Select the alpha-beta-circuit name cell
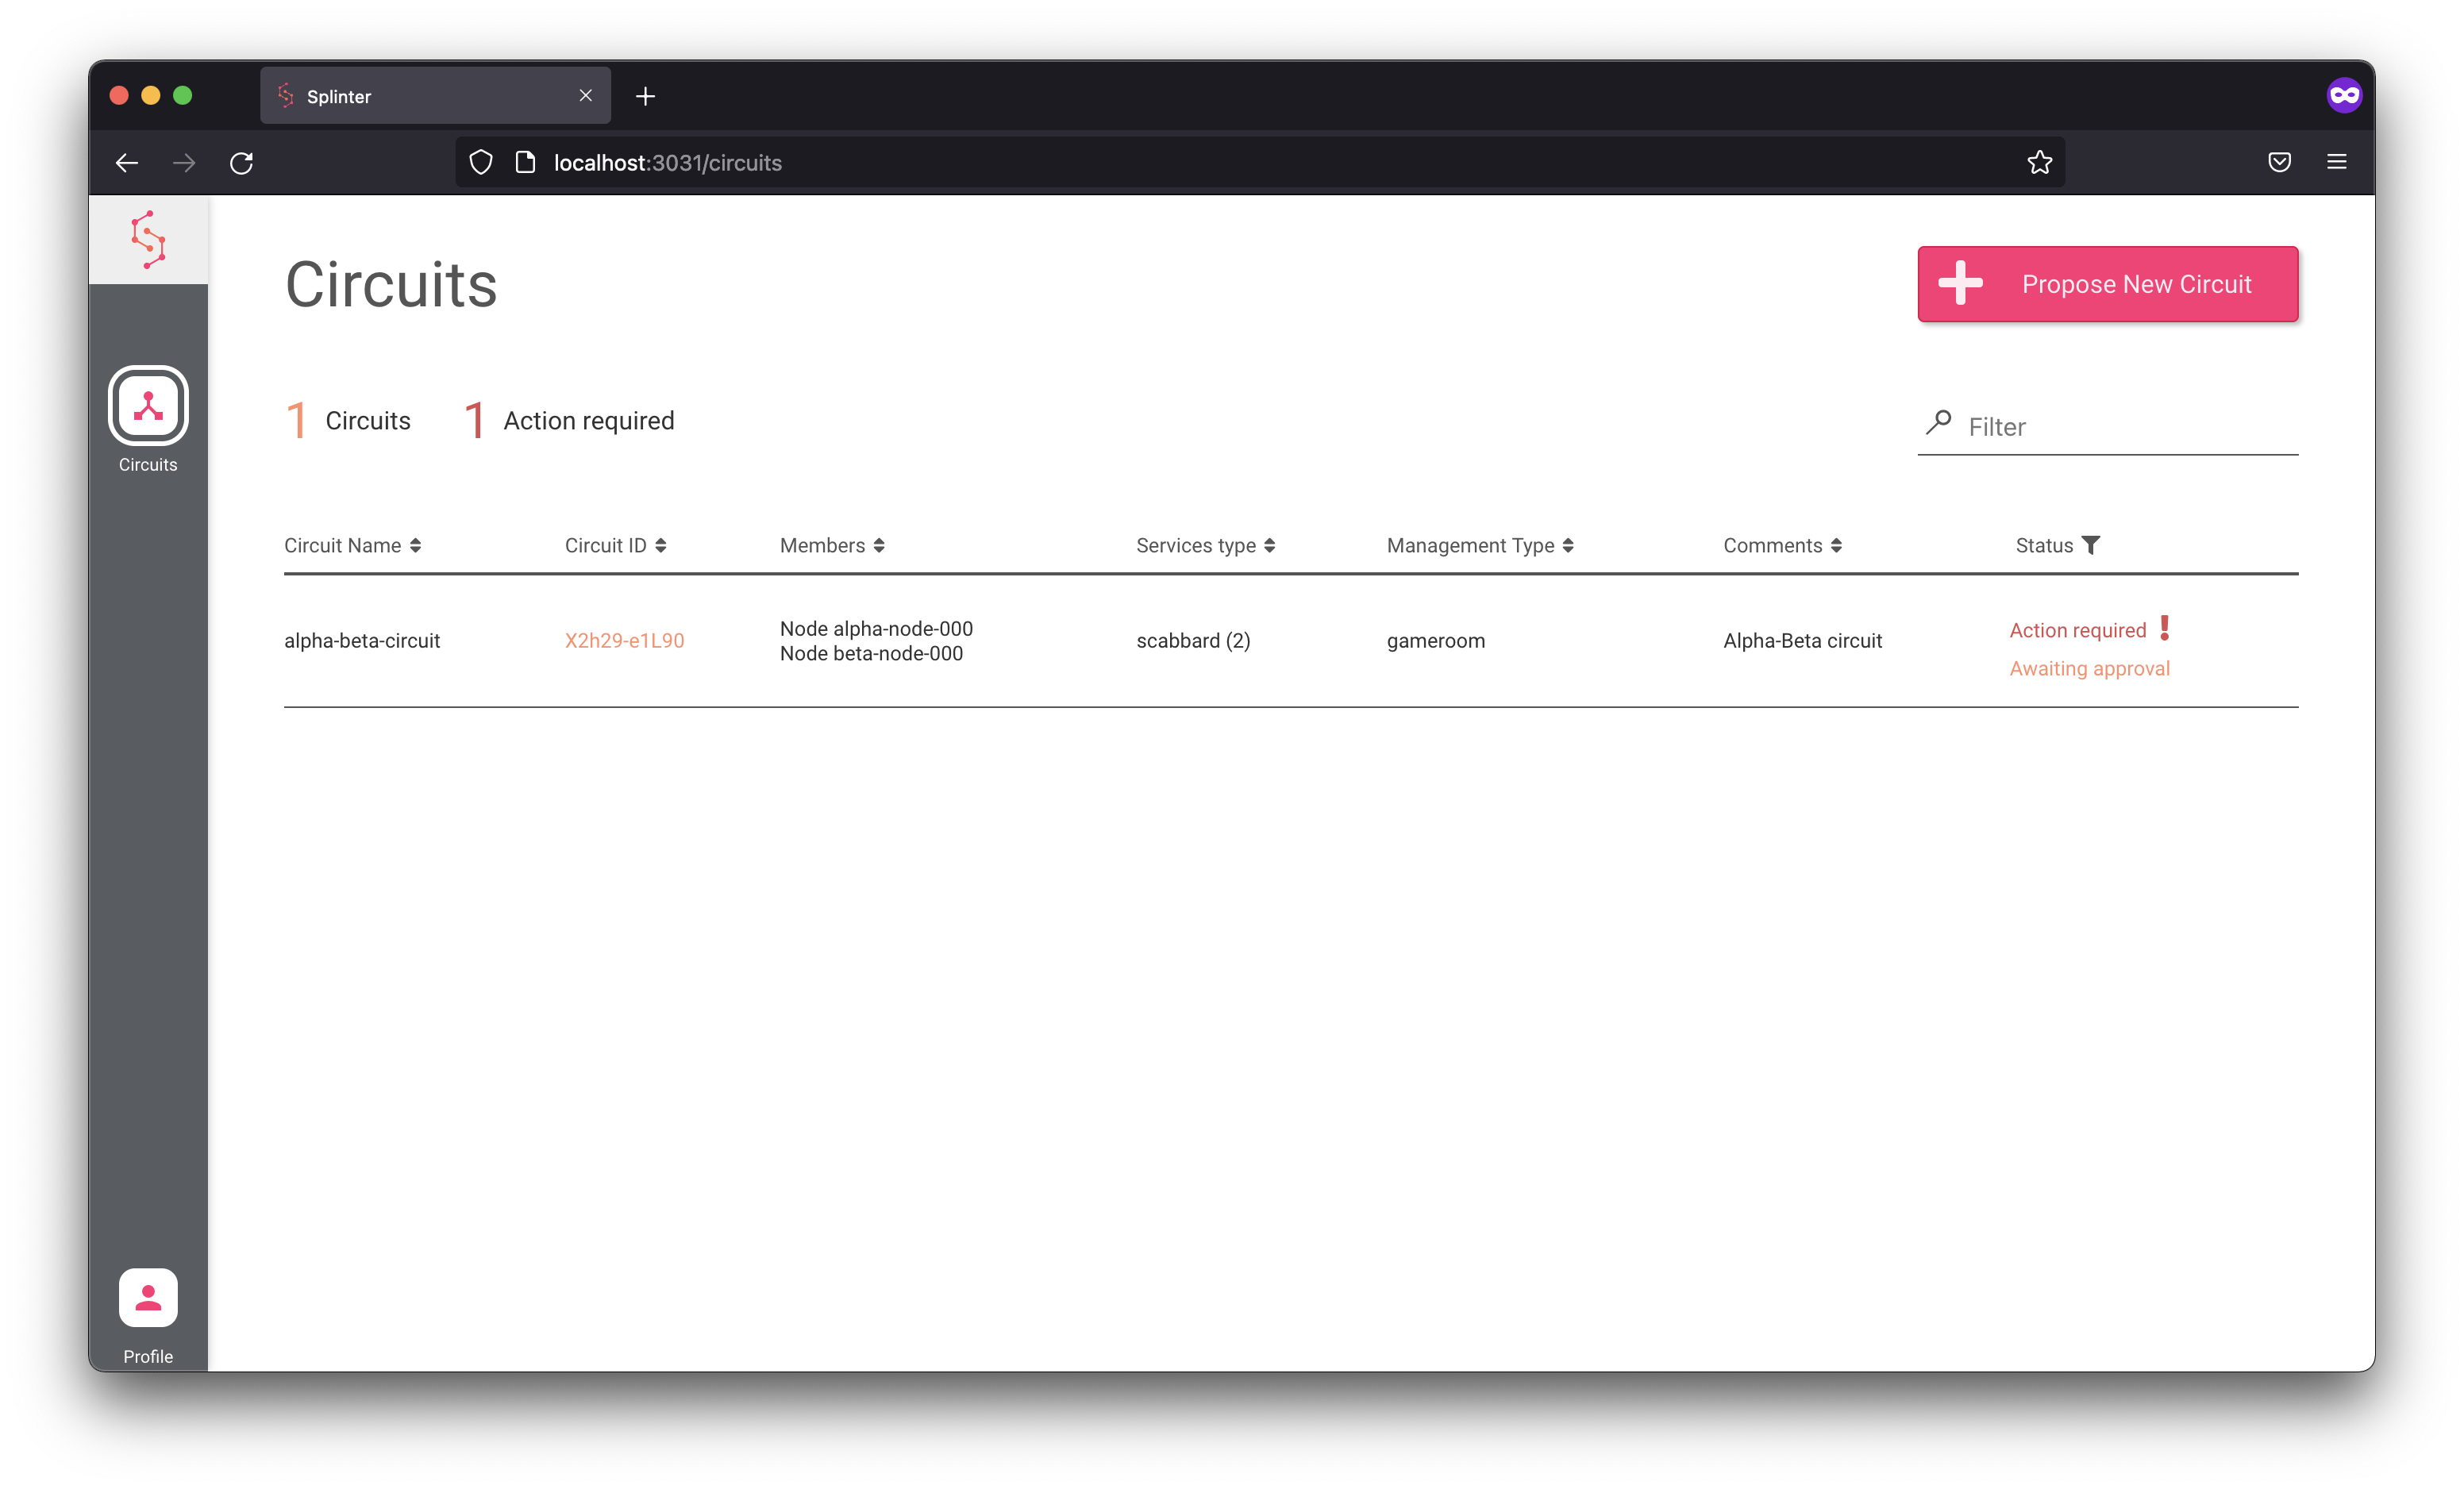The height and width of the screenshot is (1489, 2464). 362,640
